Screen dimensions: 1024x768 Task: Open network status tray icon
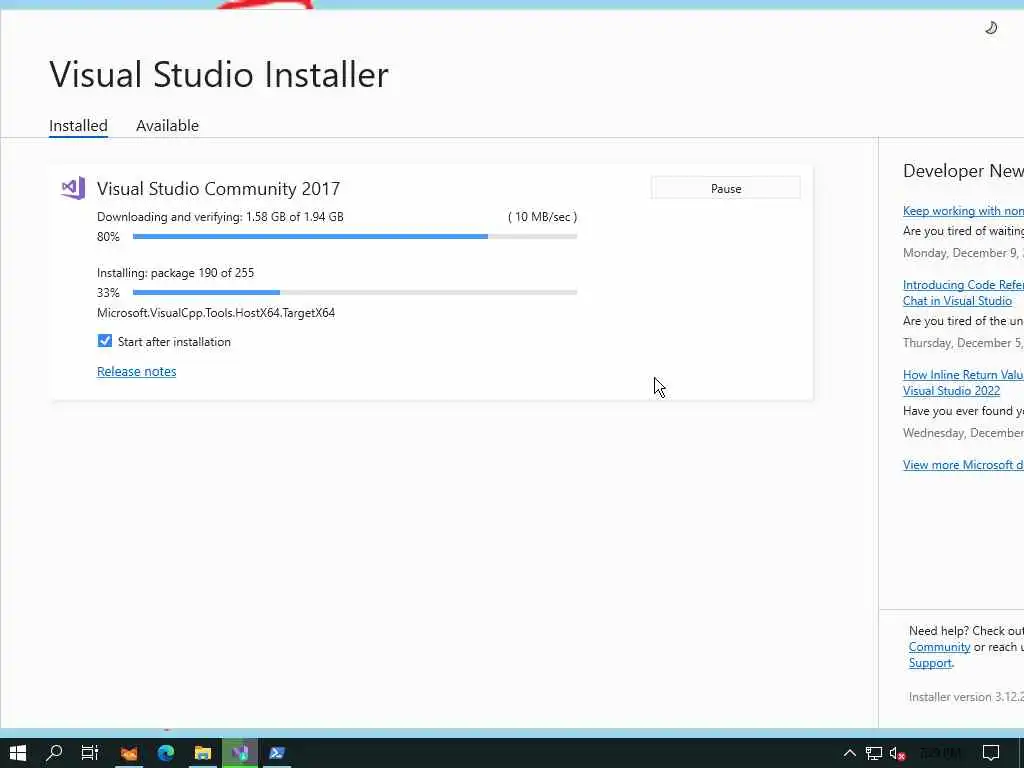[874, 753]
